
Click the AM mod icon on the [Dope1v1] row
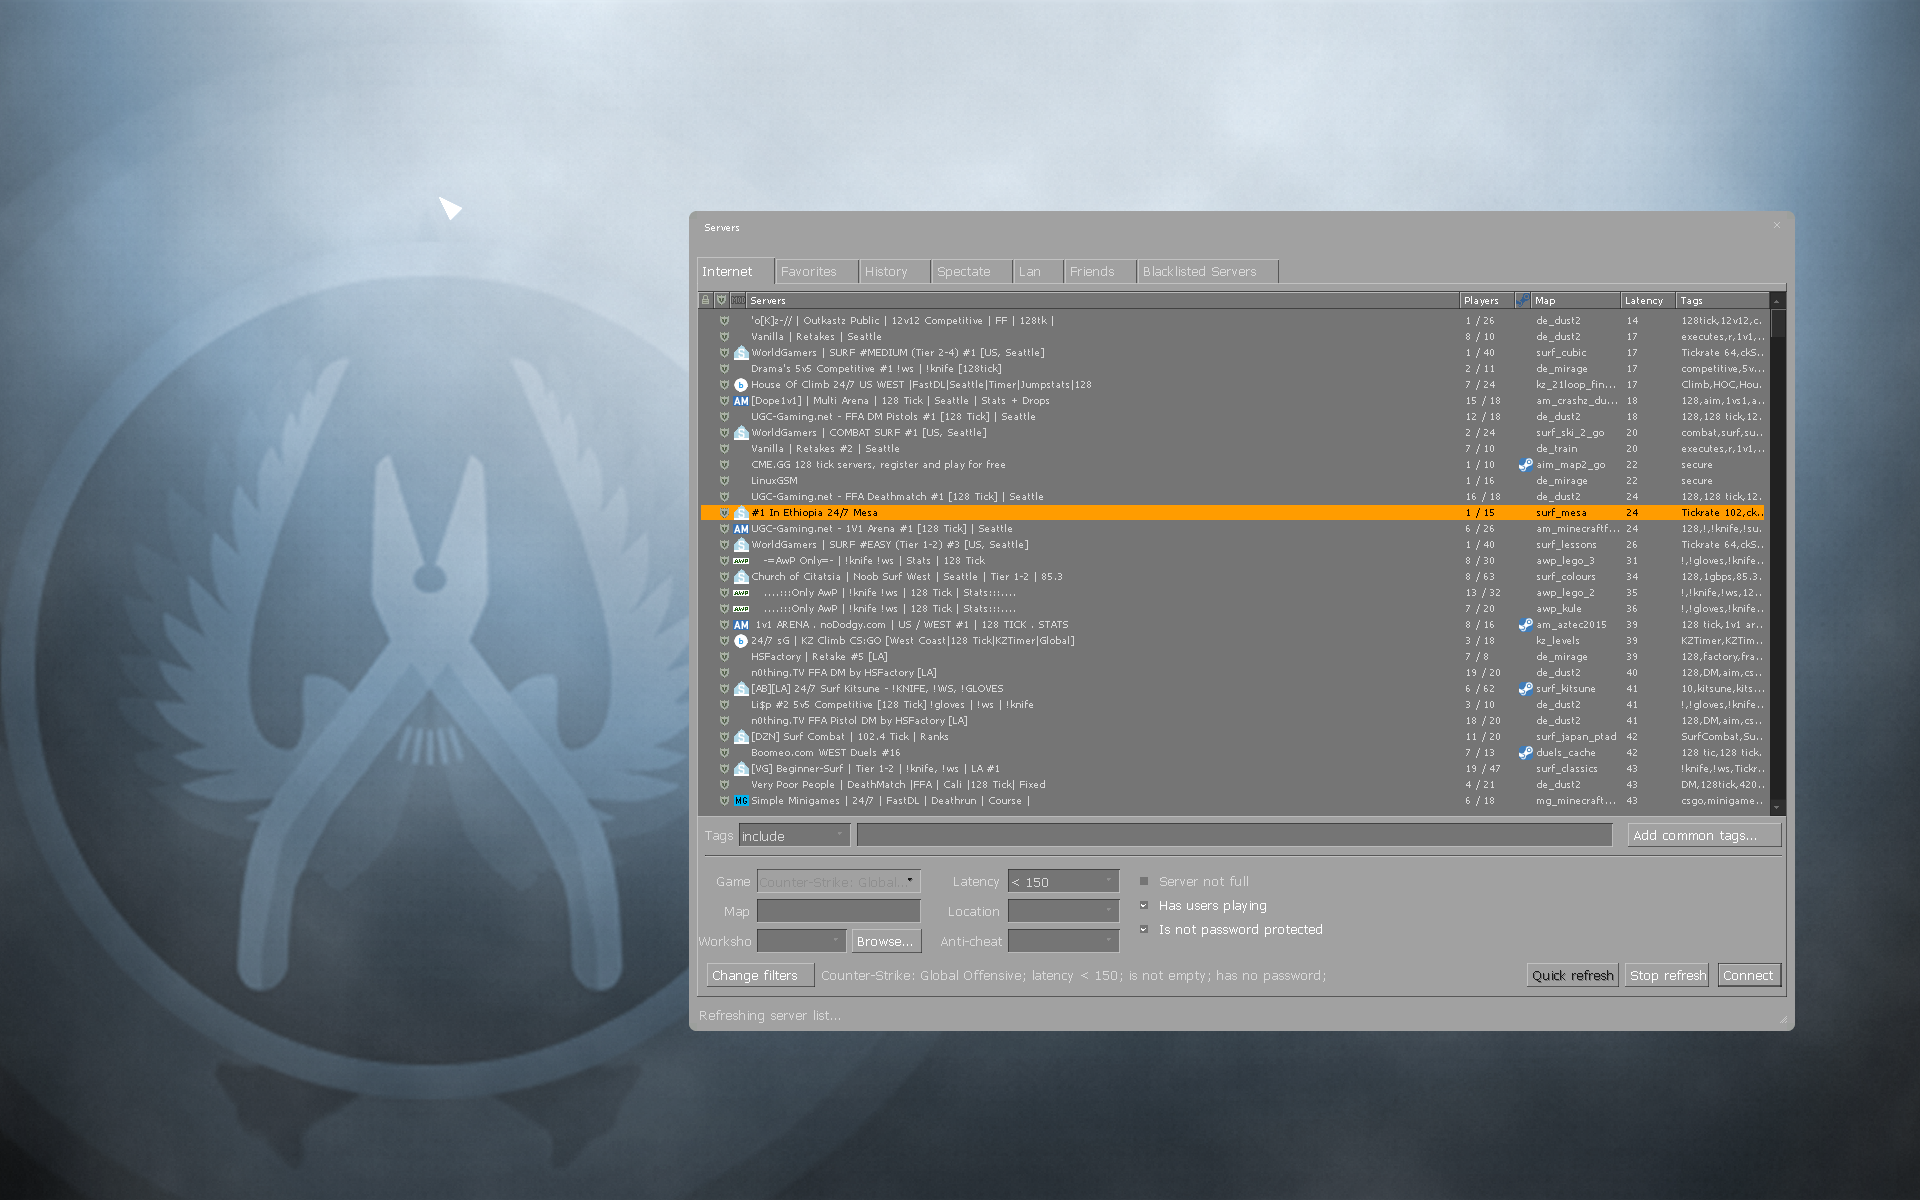tap(741, 400)
